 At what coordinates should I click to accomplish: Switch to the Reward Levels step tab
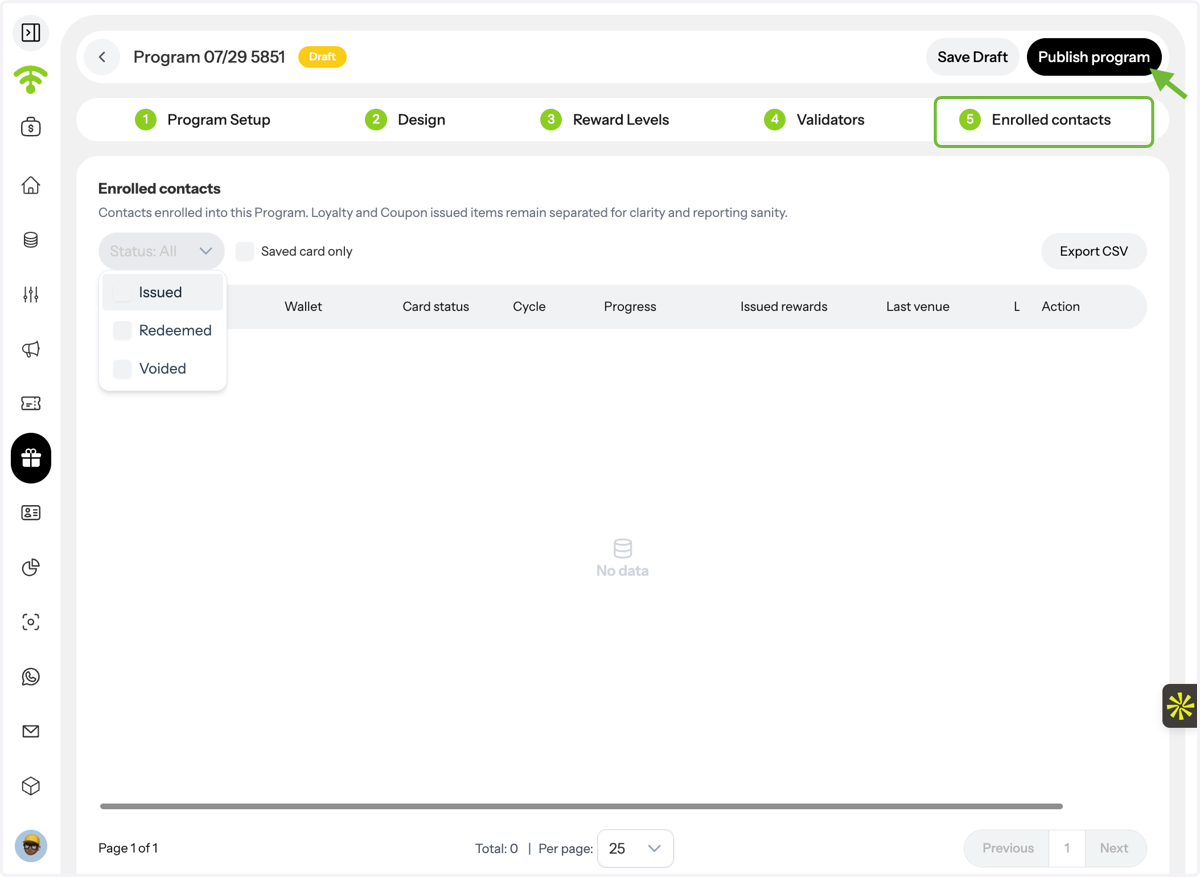tap(604, 120)
